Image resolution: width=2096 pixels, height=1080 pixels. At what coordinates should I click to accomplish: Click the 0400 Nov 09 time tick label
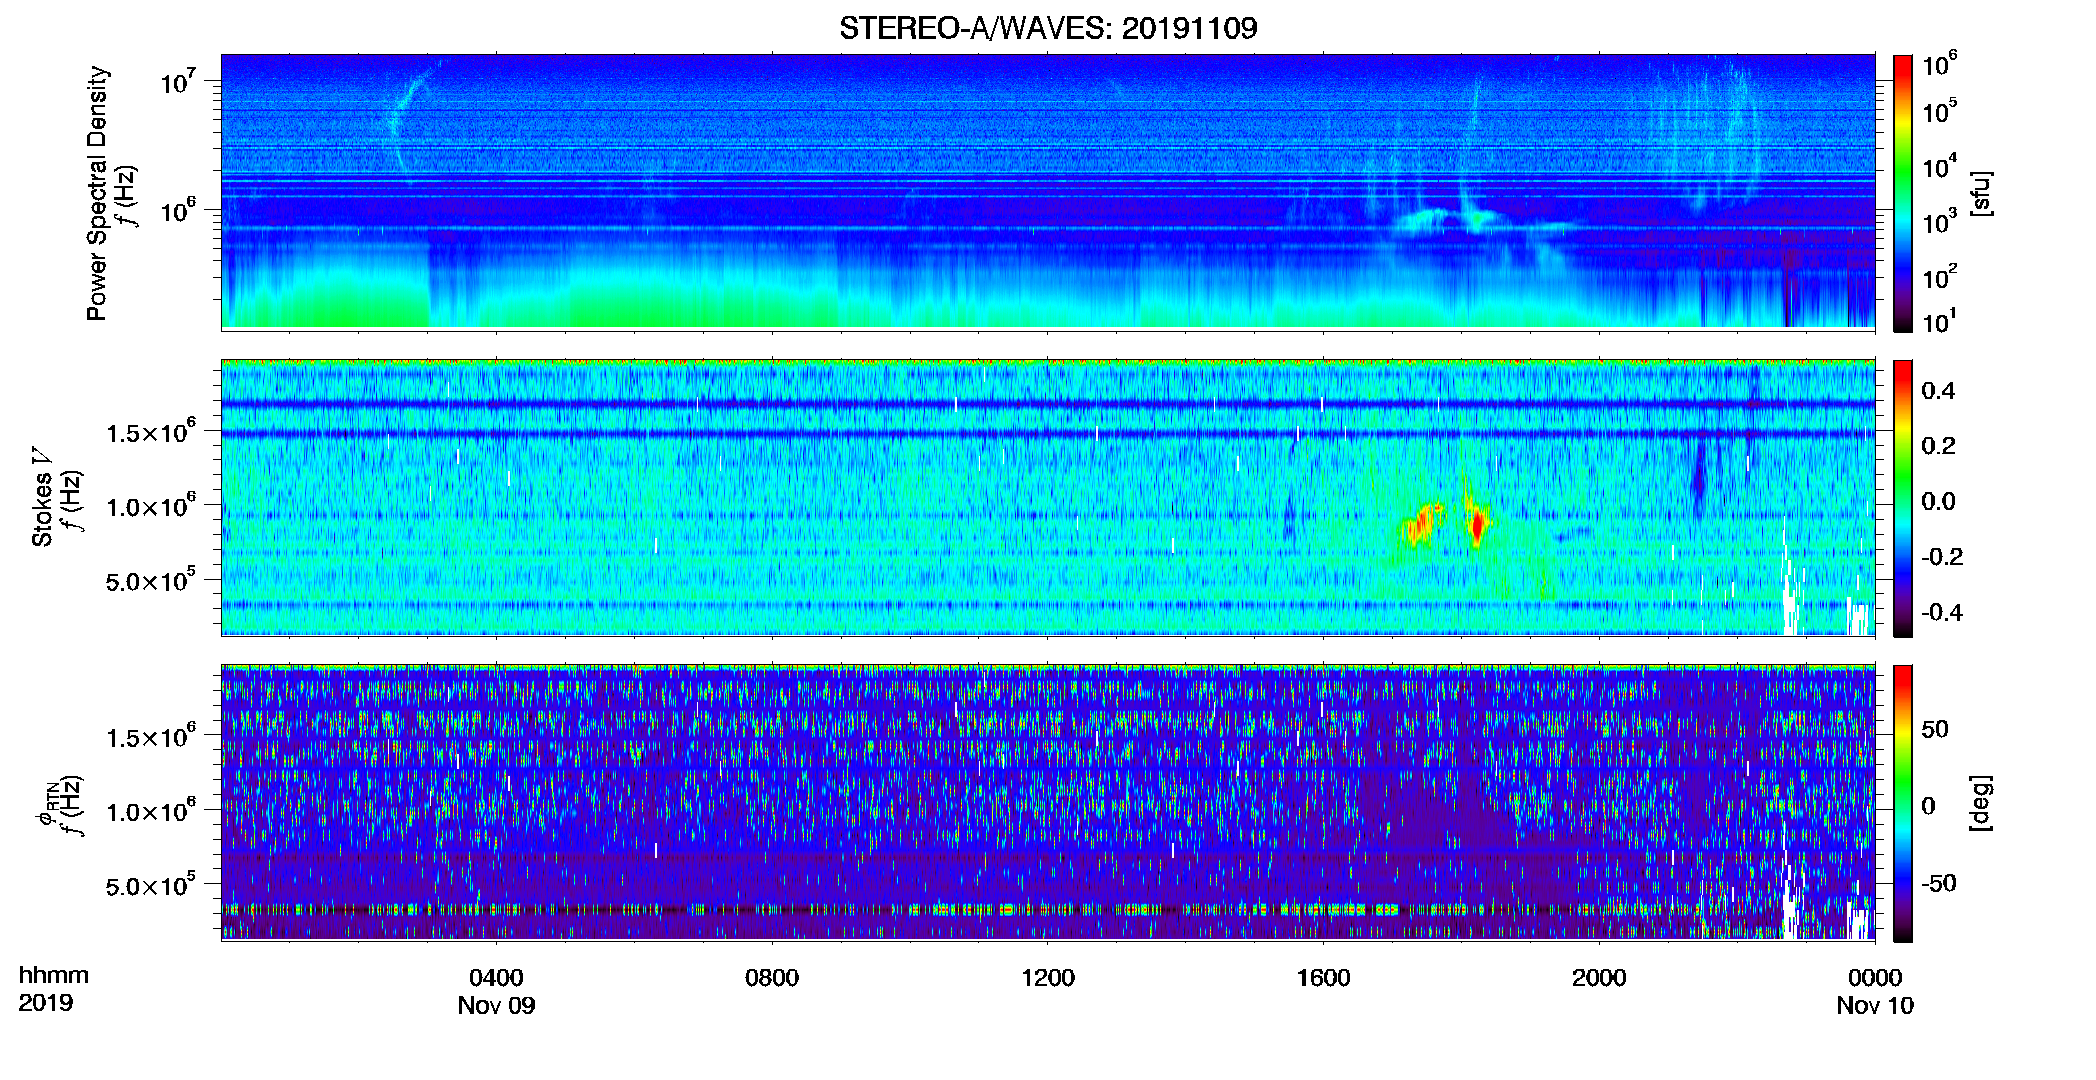[x=496, y=991]
